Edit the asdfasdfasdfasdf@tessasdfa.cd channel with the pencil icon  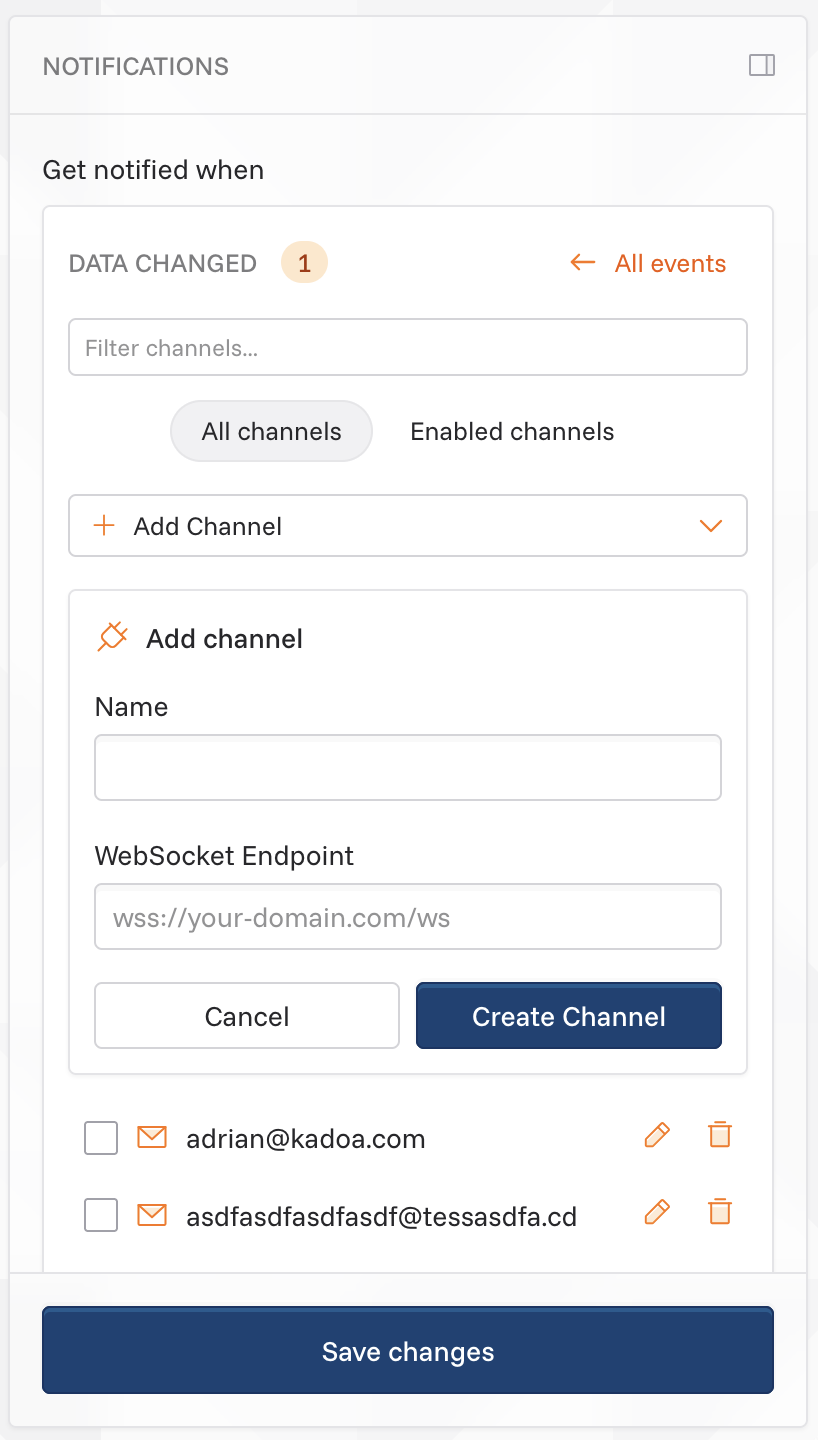pos(657,1212)
